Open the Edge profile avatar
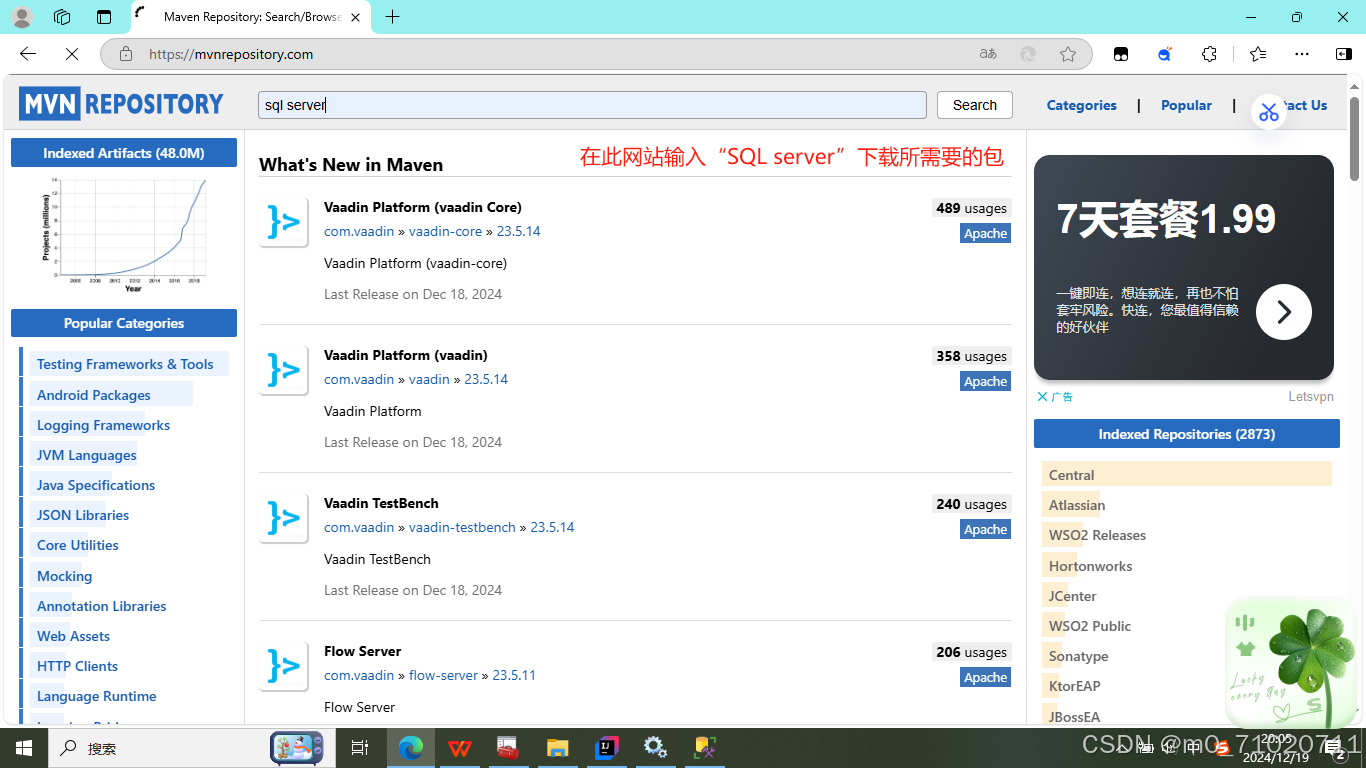Screen dimensions: 1366x768 click(x=21, y=17)
